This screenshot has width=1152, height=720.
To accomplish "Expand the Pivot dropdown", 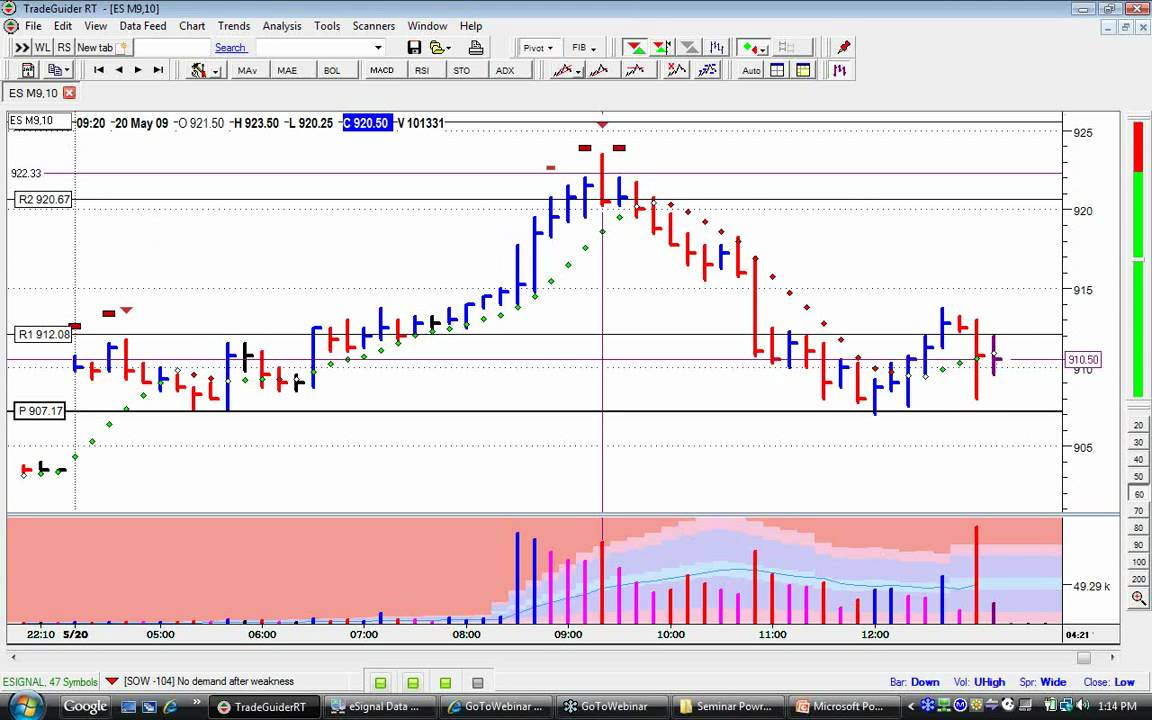I will point(538,48).
